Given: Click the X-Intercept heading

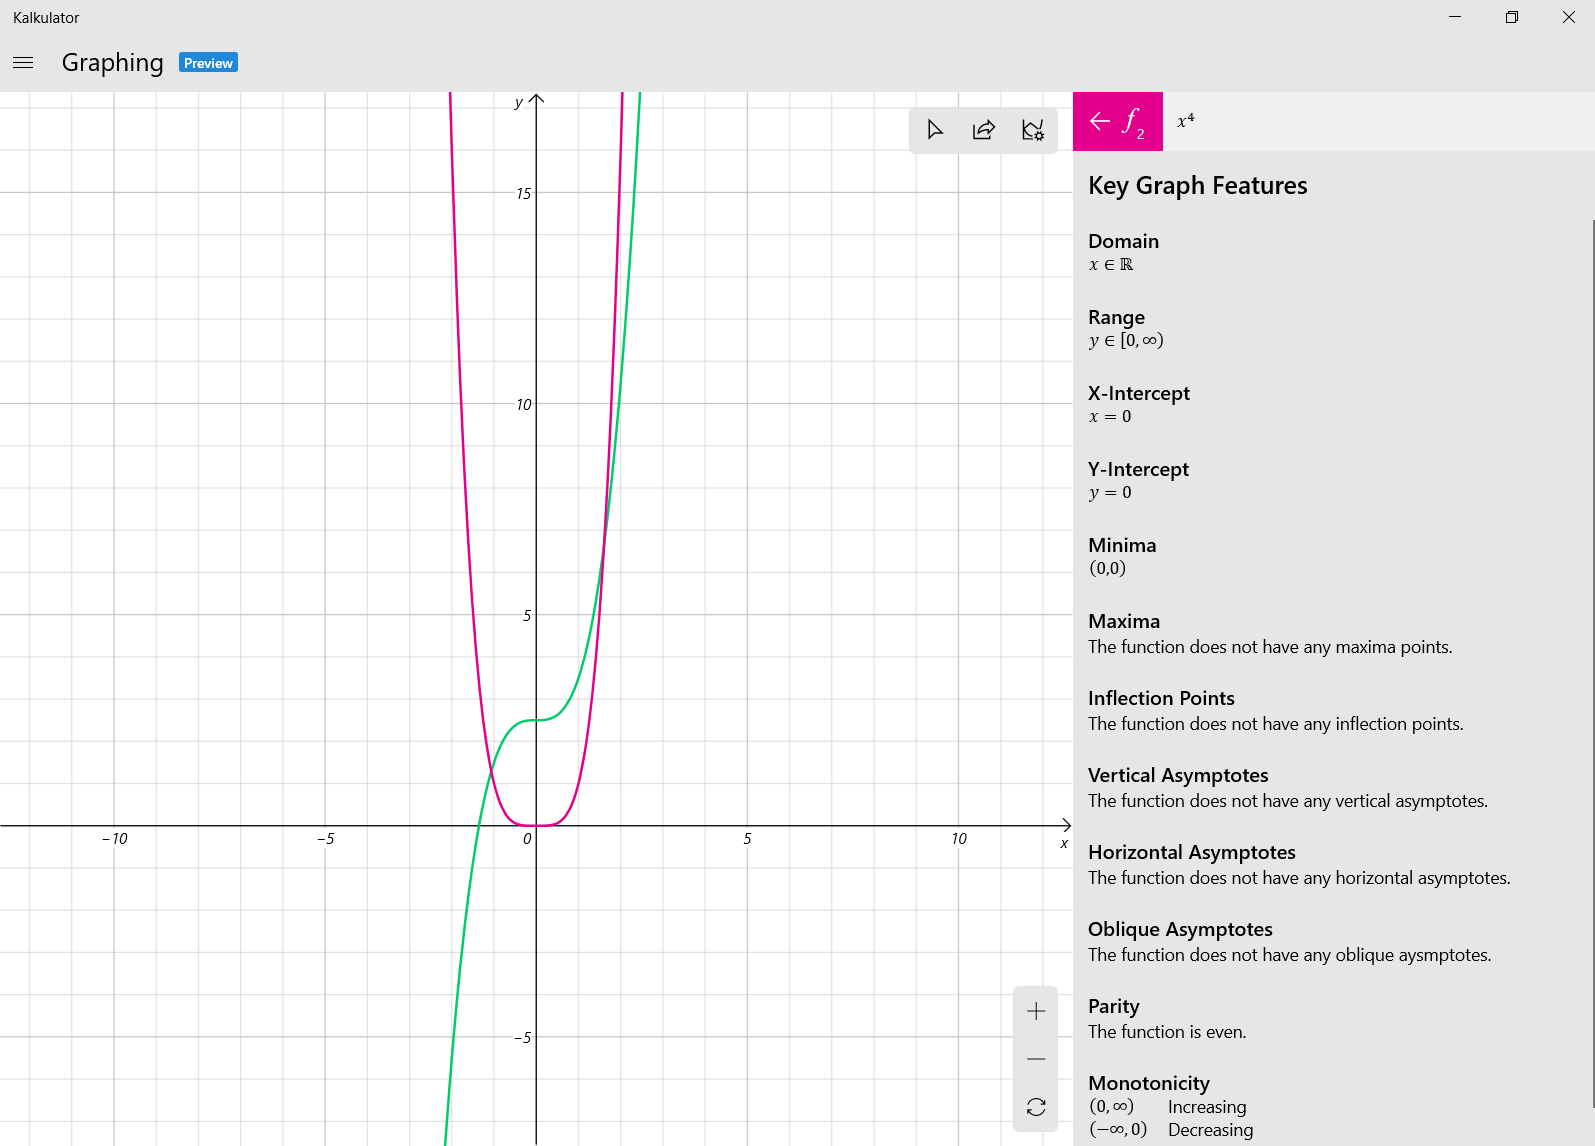Looking at the screenshot, I should (1139, 393).
